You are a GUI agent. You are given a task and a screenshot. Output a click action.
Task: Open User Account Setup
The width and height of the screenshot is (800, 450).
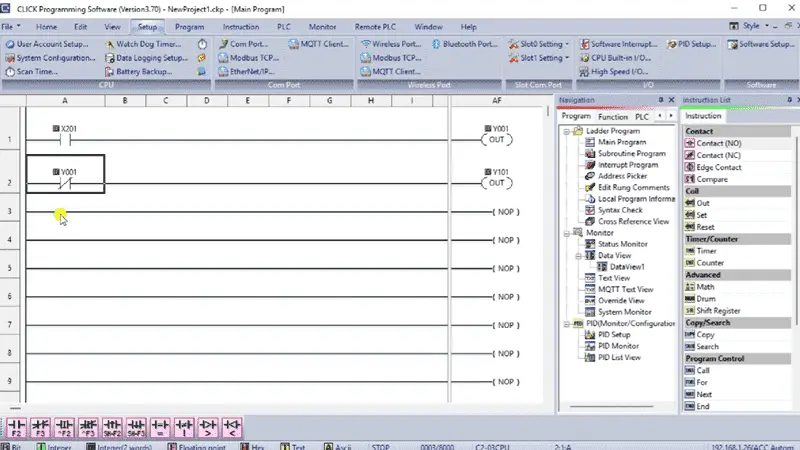(47, 44)
